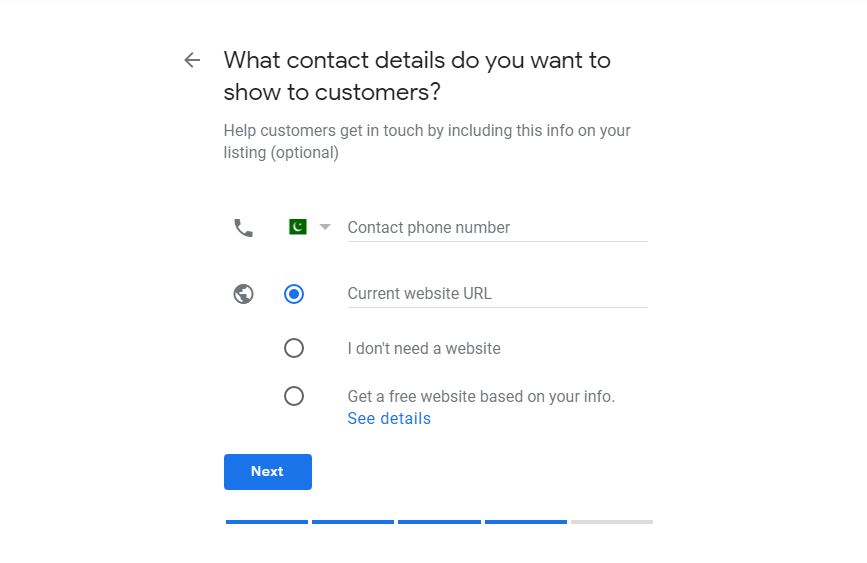Image resolution: width=867 pixels, height=563 pixels.
Task: Click the last gray progress segment
Action: 612,522
